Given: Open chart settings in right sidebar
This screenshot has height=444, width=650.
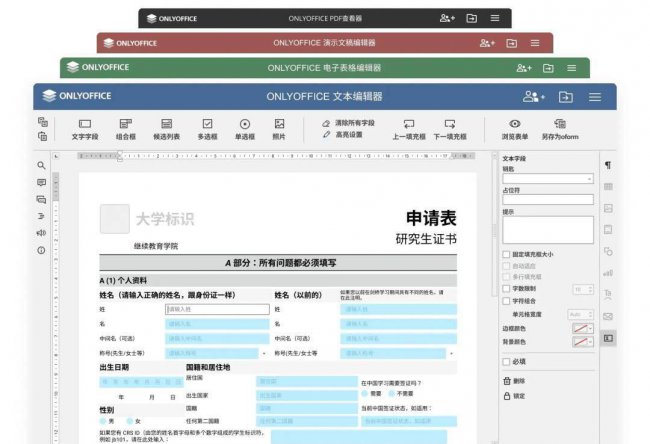Looking at the screenshot, I should coord(608,273).
